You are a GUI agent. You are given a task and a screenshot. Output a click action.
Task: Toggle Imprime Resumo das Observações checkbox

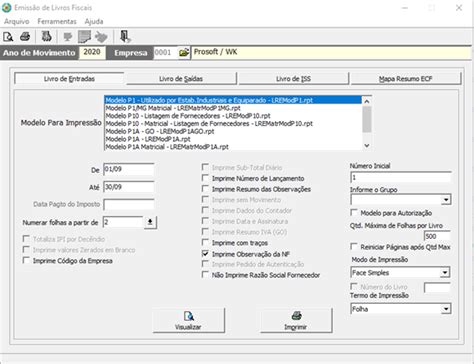pyautogui.click(x=205, y=189)
